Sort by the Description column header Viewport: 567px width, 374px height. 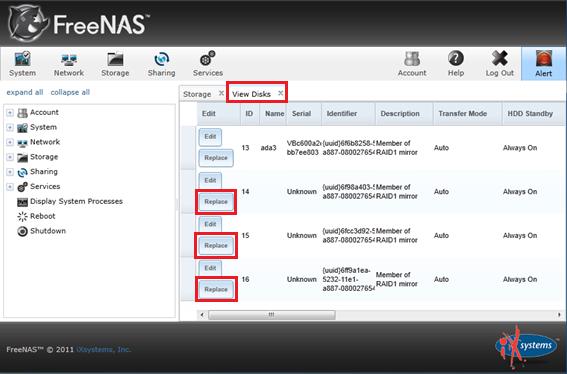coord(404,114)
